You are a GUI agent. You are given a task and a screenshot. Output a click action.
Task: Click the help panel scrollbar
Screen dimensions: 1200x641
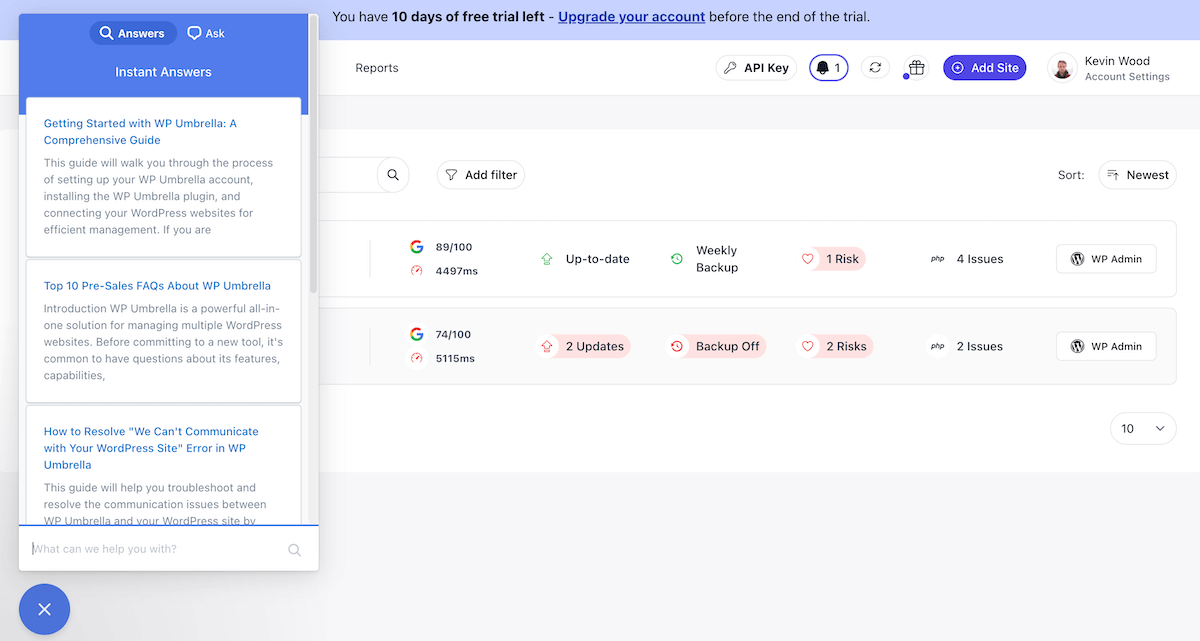[313, 160]
